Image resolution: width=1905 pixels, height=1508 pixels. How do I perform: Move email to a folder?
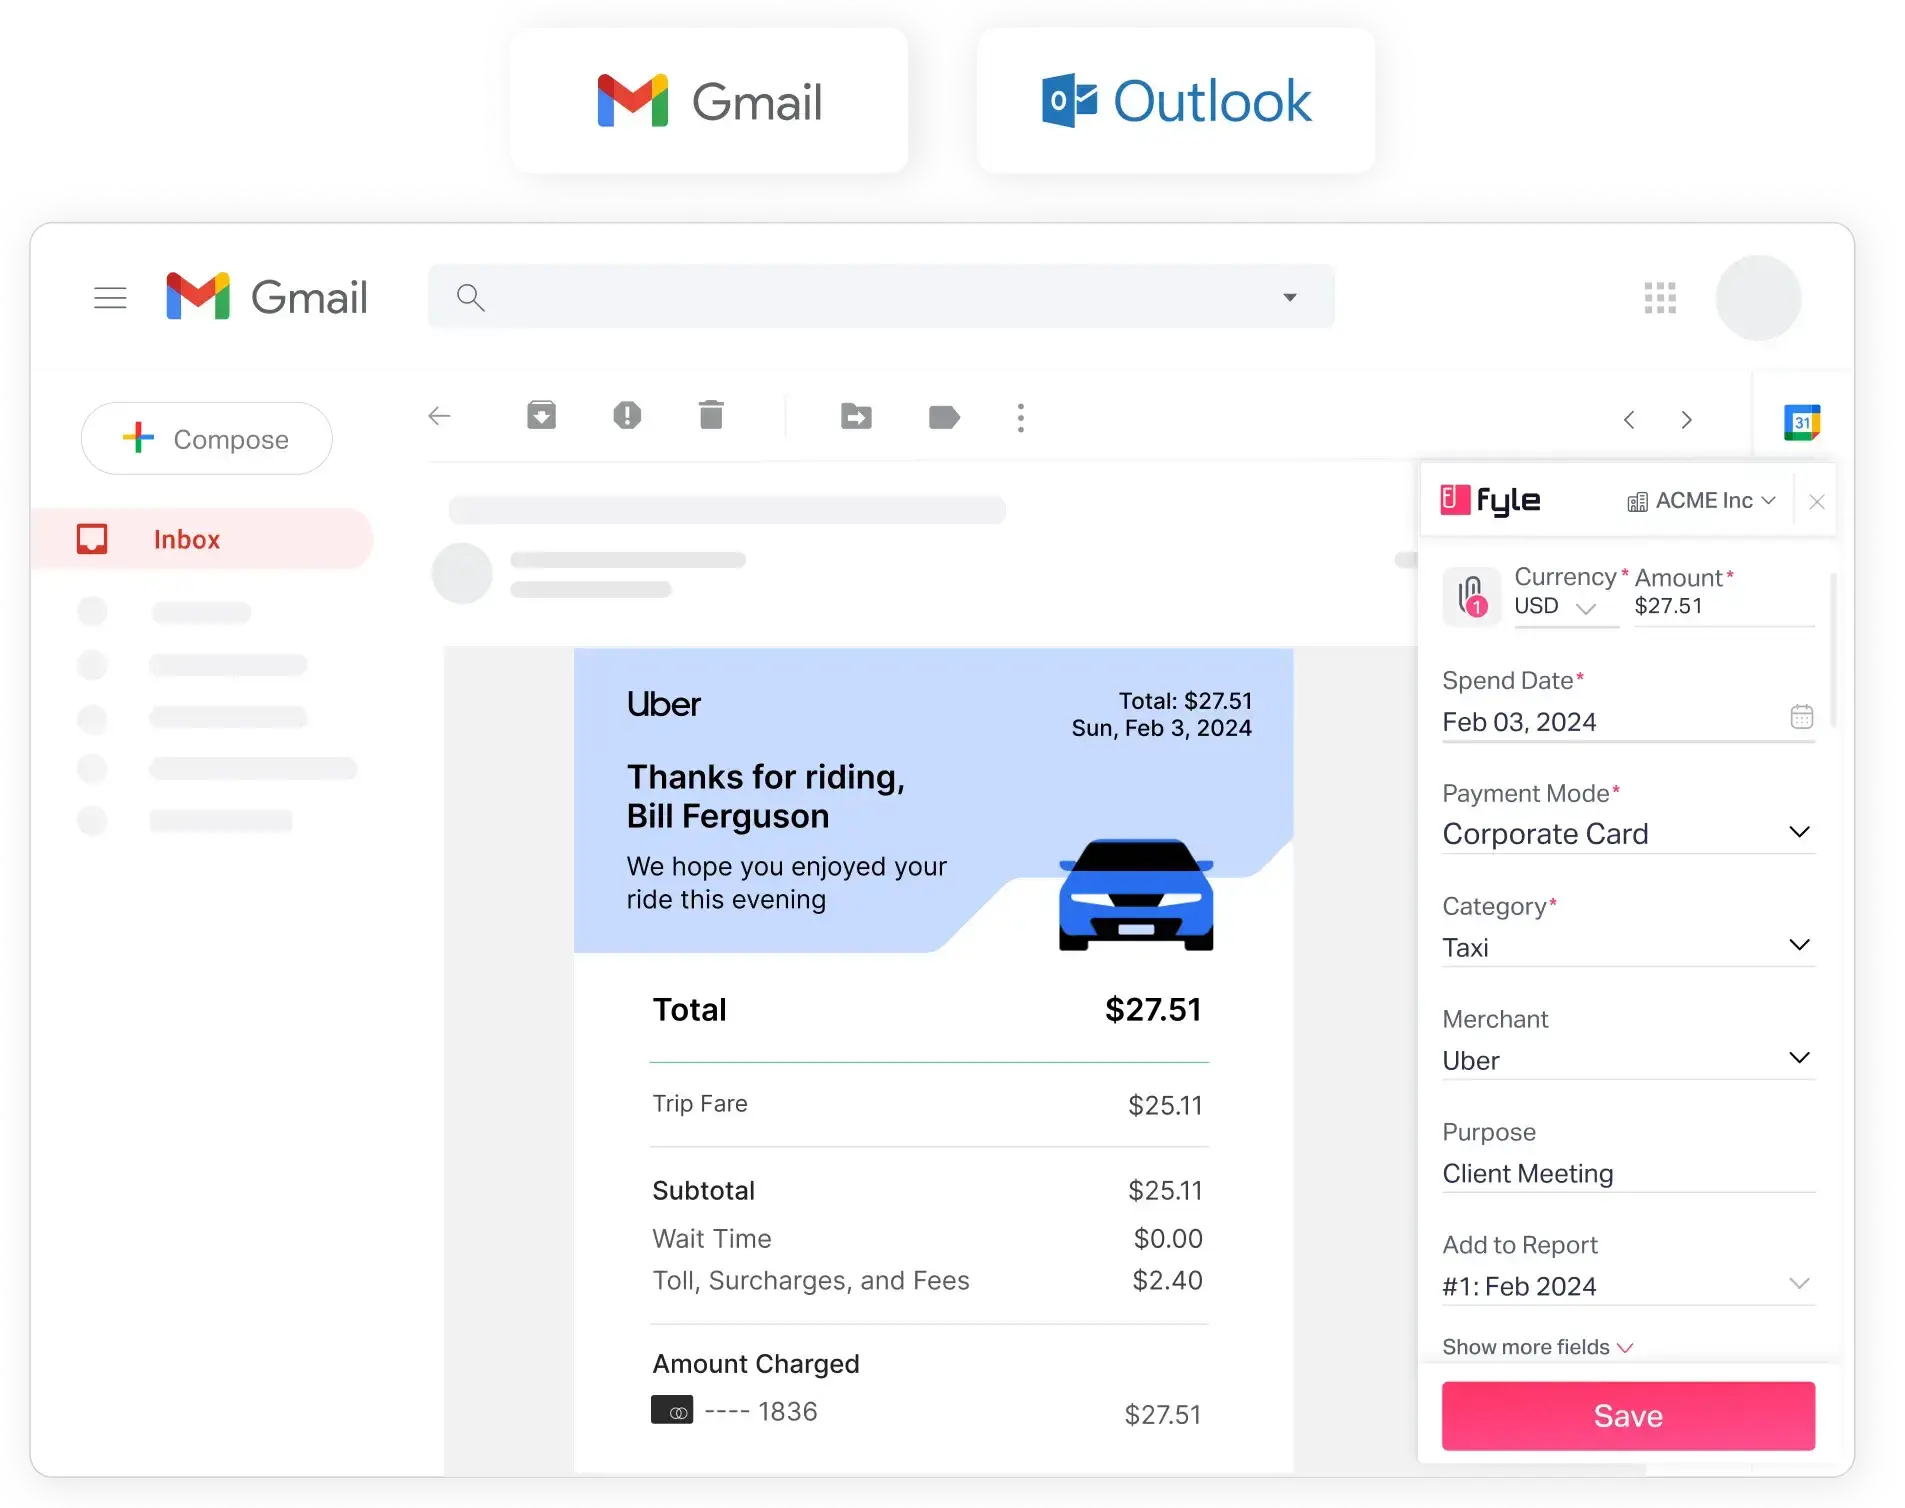pyautogui.click(x=856, y=416)
